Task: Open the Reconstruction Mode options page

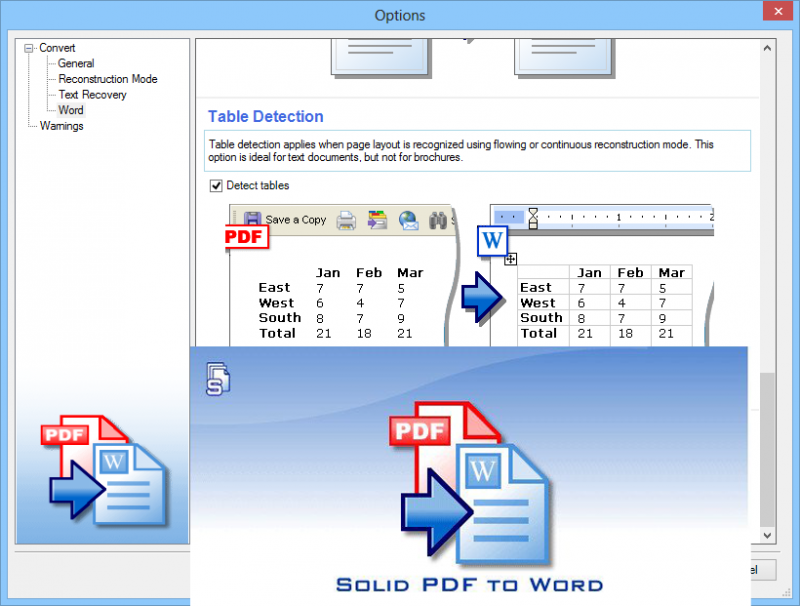Action: click(108, 79)
